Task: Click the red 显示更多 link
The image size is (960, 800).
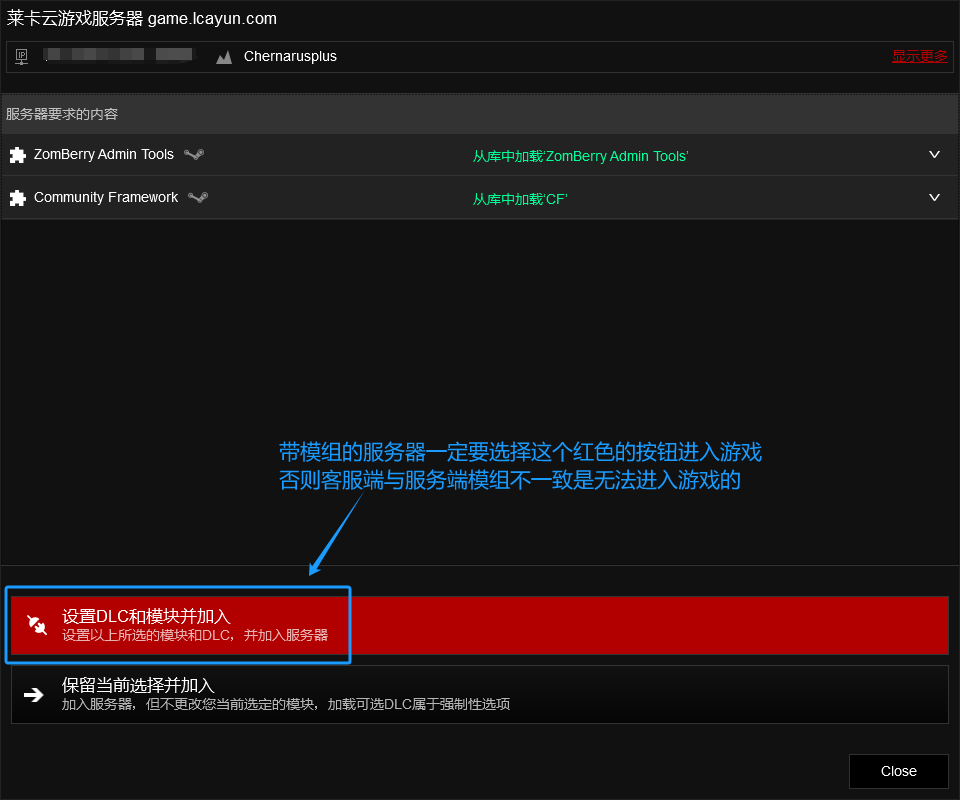Action: pos(919,57)
